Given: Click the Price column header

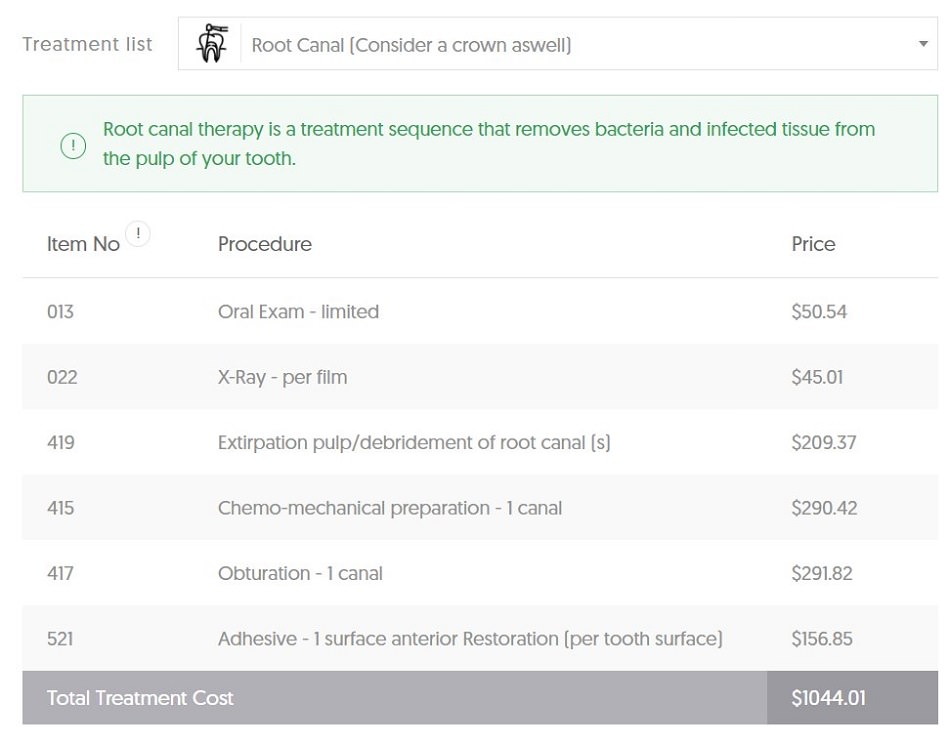Looking at the screenshot, I should coord(813,244).
